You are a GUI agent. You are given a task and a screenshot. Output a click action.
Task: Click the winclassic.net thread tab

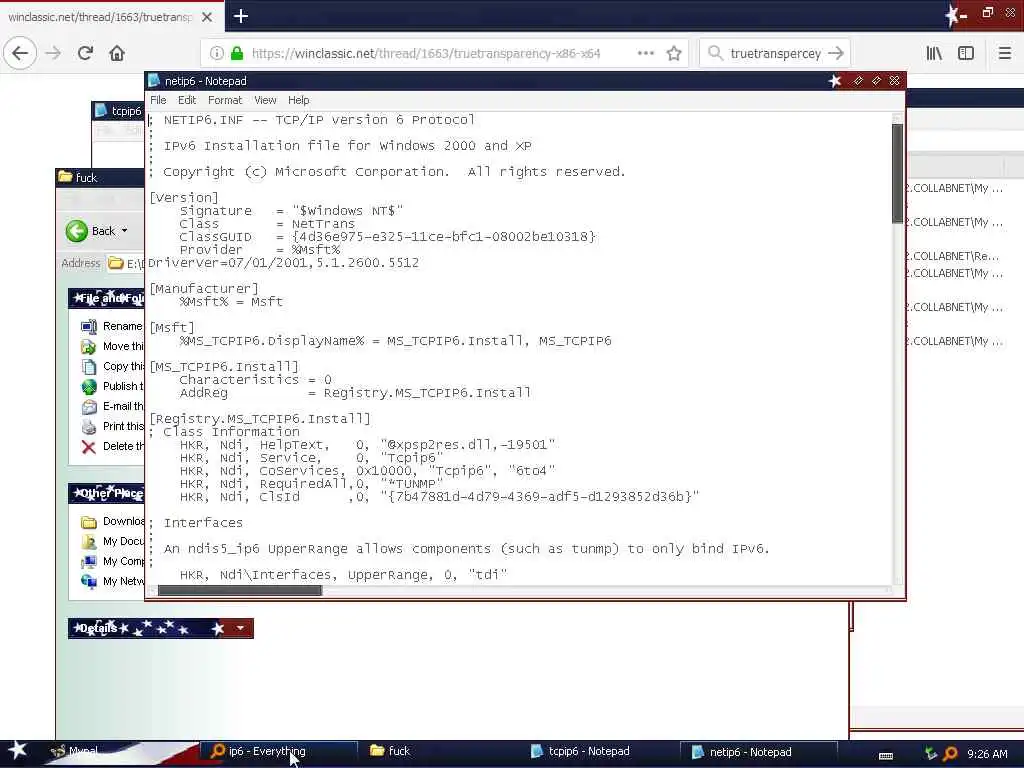coord(99,17)
